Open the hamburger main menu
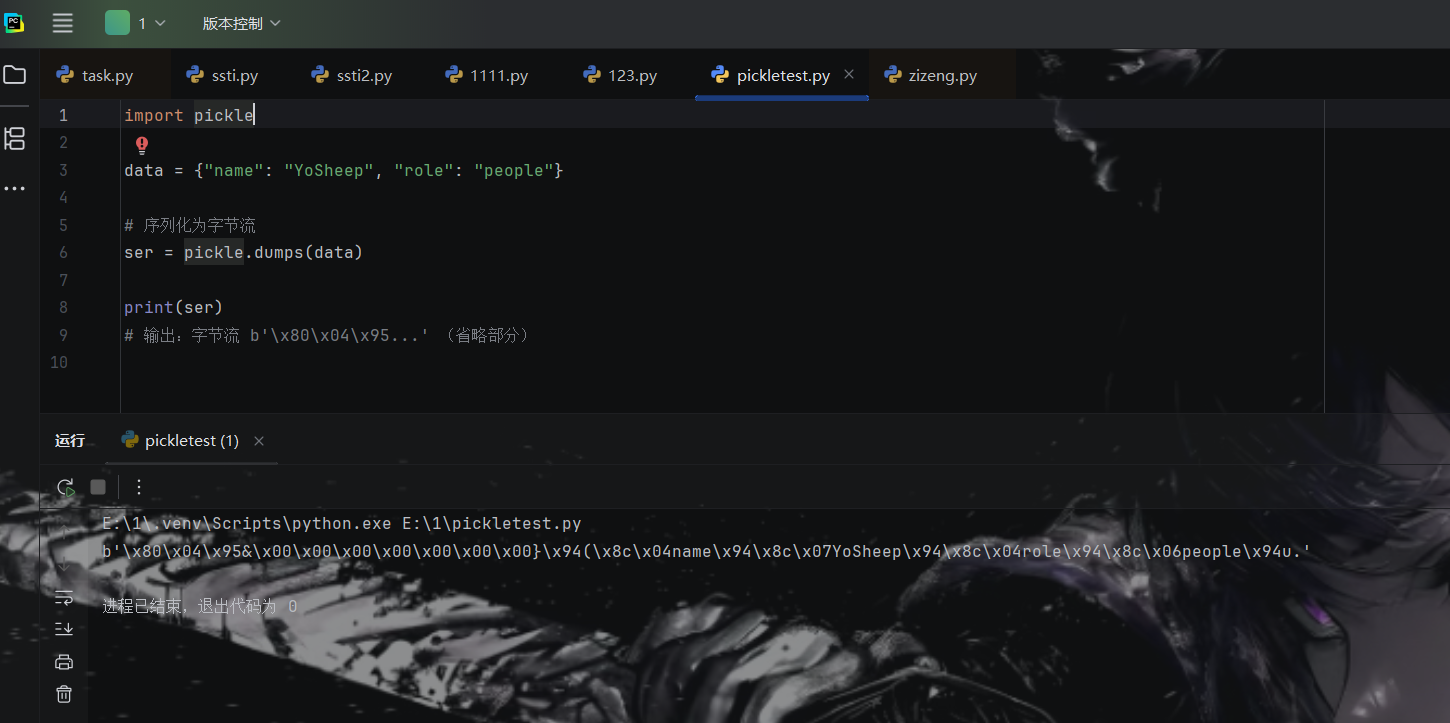Viewport: 1450px width, 723px height. (62, 23)
